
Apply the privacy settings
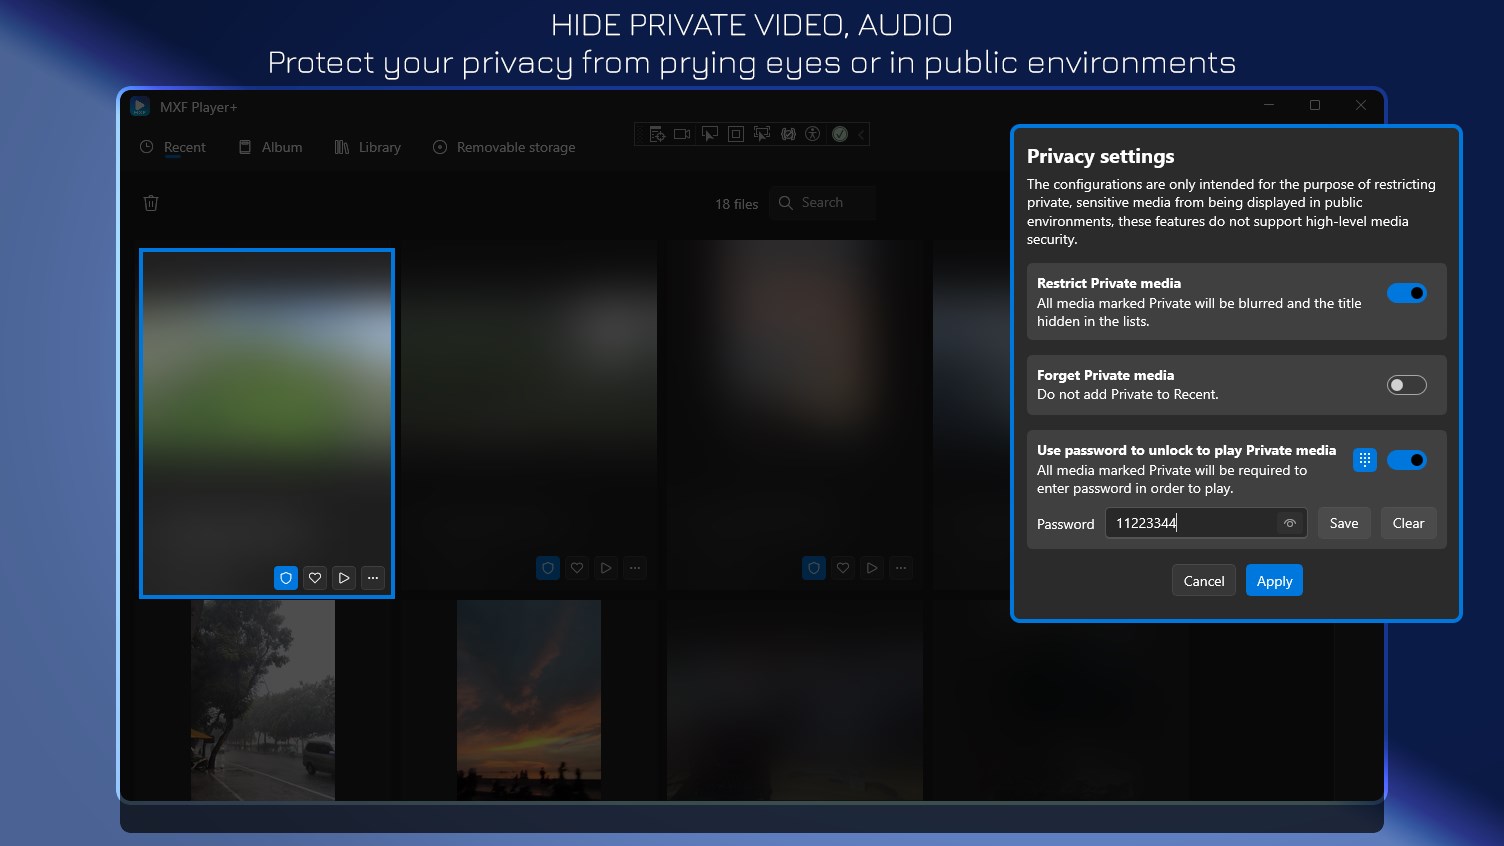[x=1274, y=580]
